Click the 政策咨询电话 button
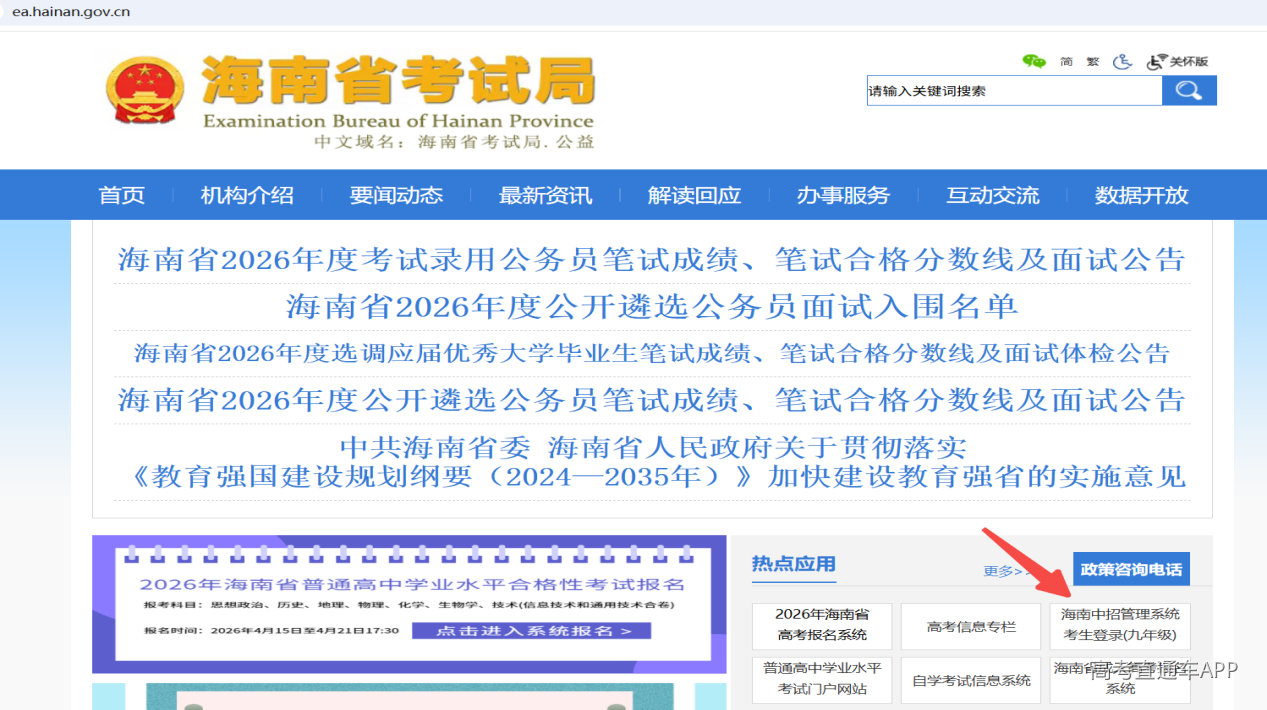This screenshot has width=1267, height=710. tap(1132, 569)
